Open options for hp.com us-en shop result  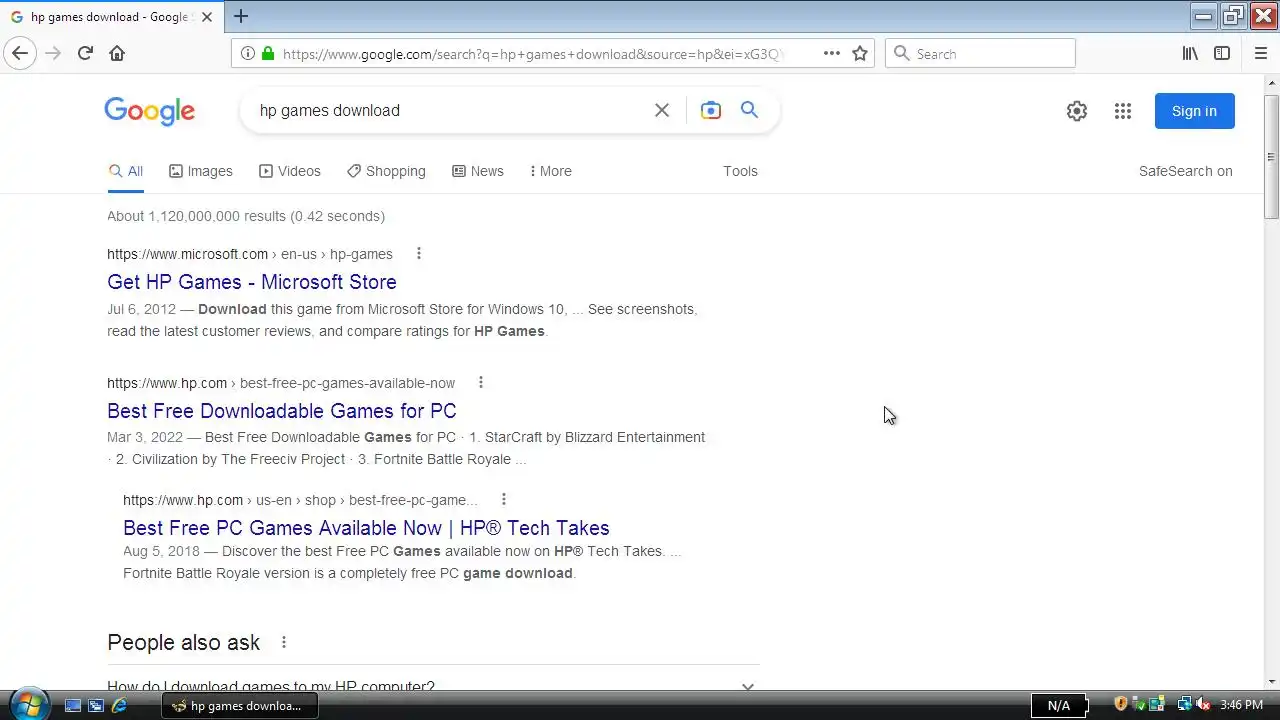[x=504, y=499]
